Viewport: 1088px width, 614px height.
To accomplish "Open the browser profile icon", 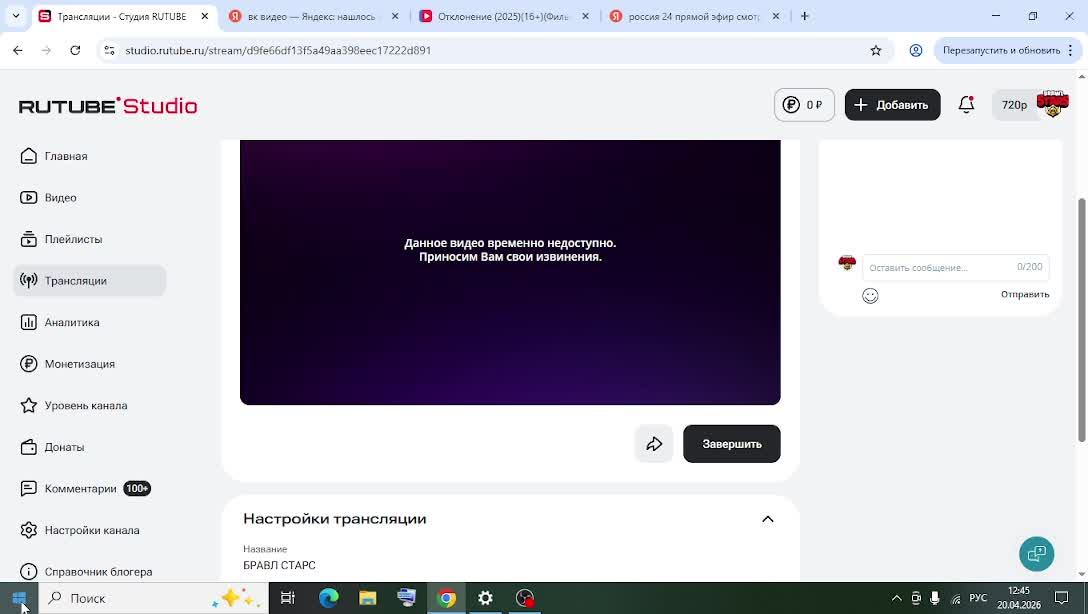I will [916, 50].
